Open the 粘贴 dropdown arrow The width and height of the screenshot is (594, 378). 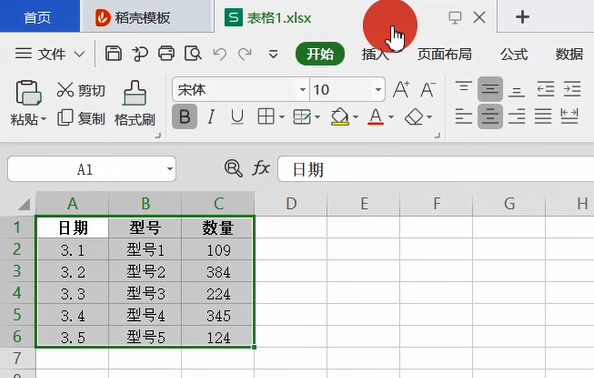click(x=44, y=119)
